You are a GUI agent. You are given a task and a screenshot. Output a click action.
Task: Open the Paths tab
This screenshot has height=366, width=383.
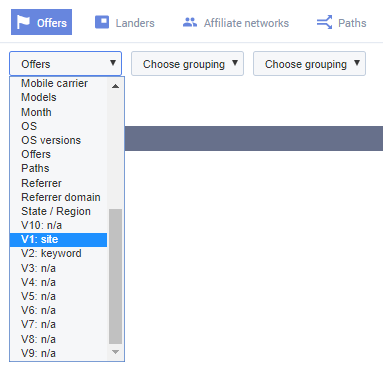(x=341, y=23)
